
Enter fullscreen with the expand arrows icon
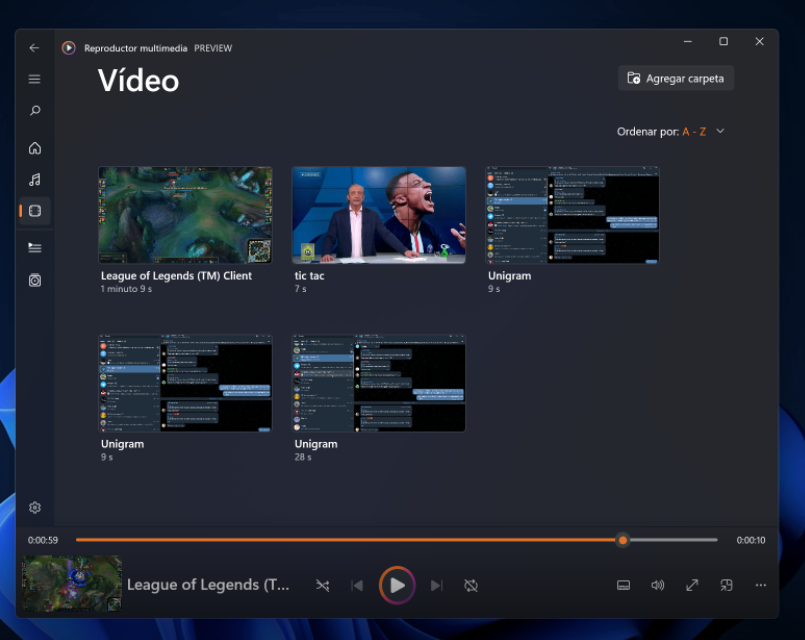(692, 585)
